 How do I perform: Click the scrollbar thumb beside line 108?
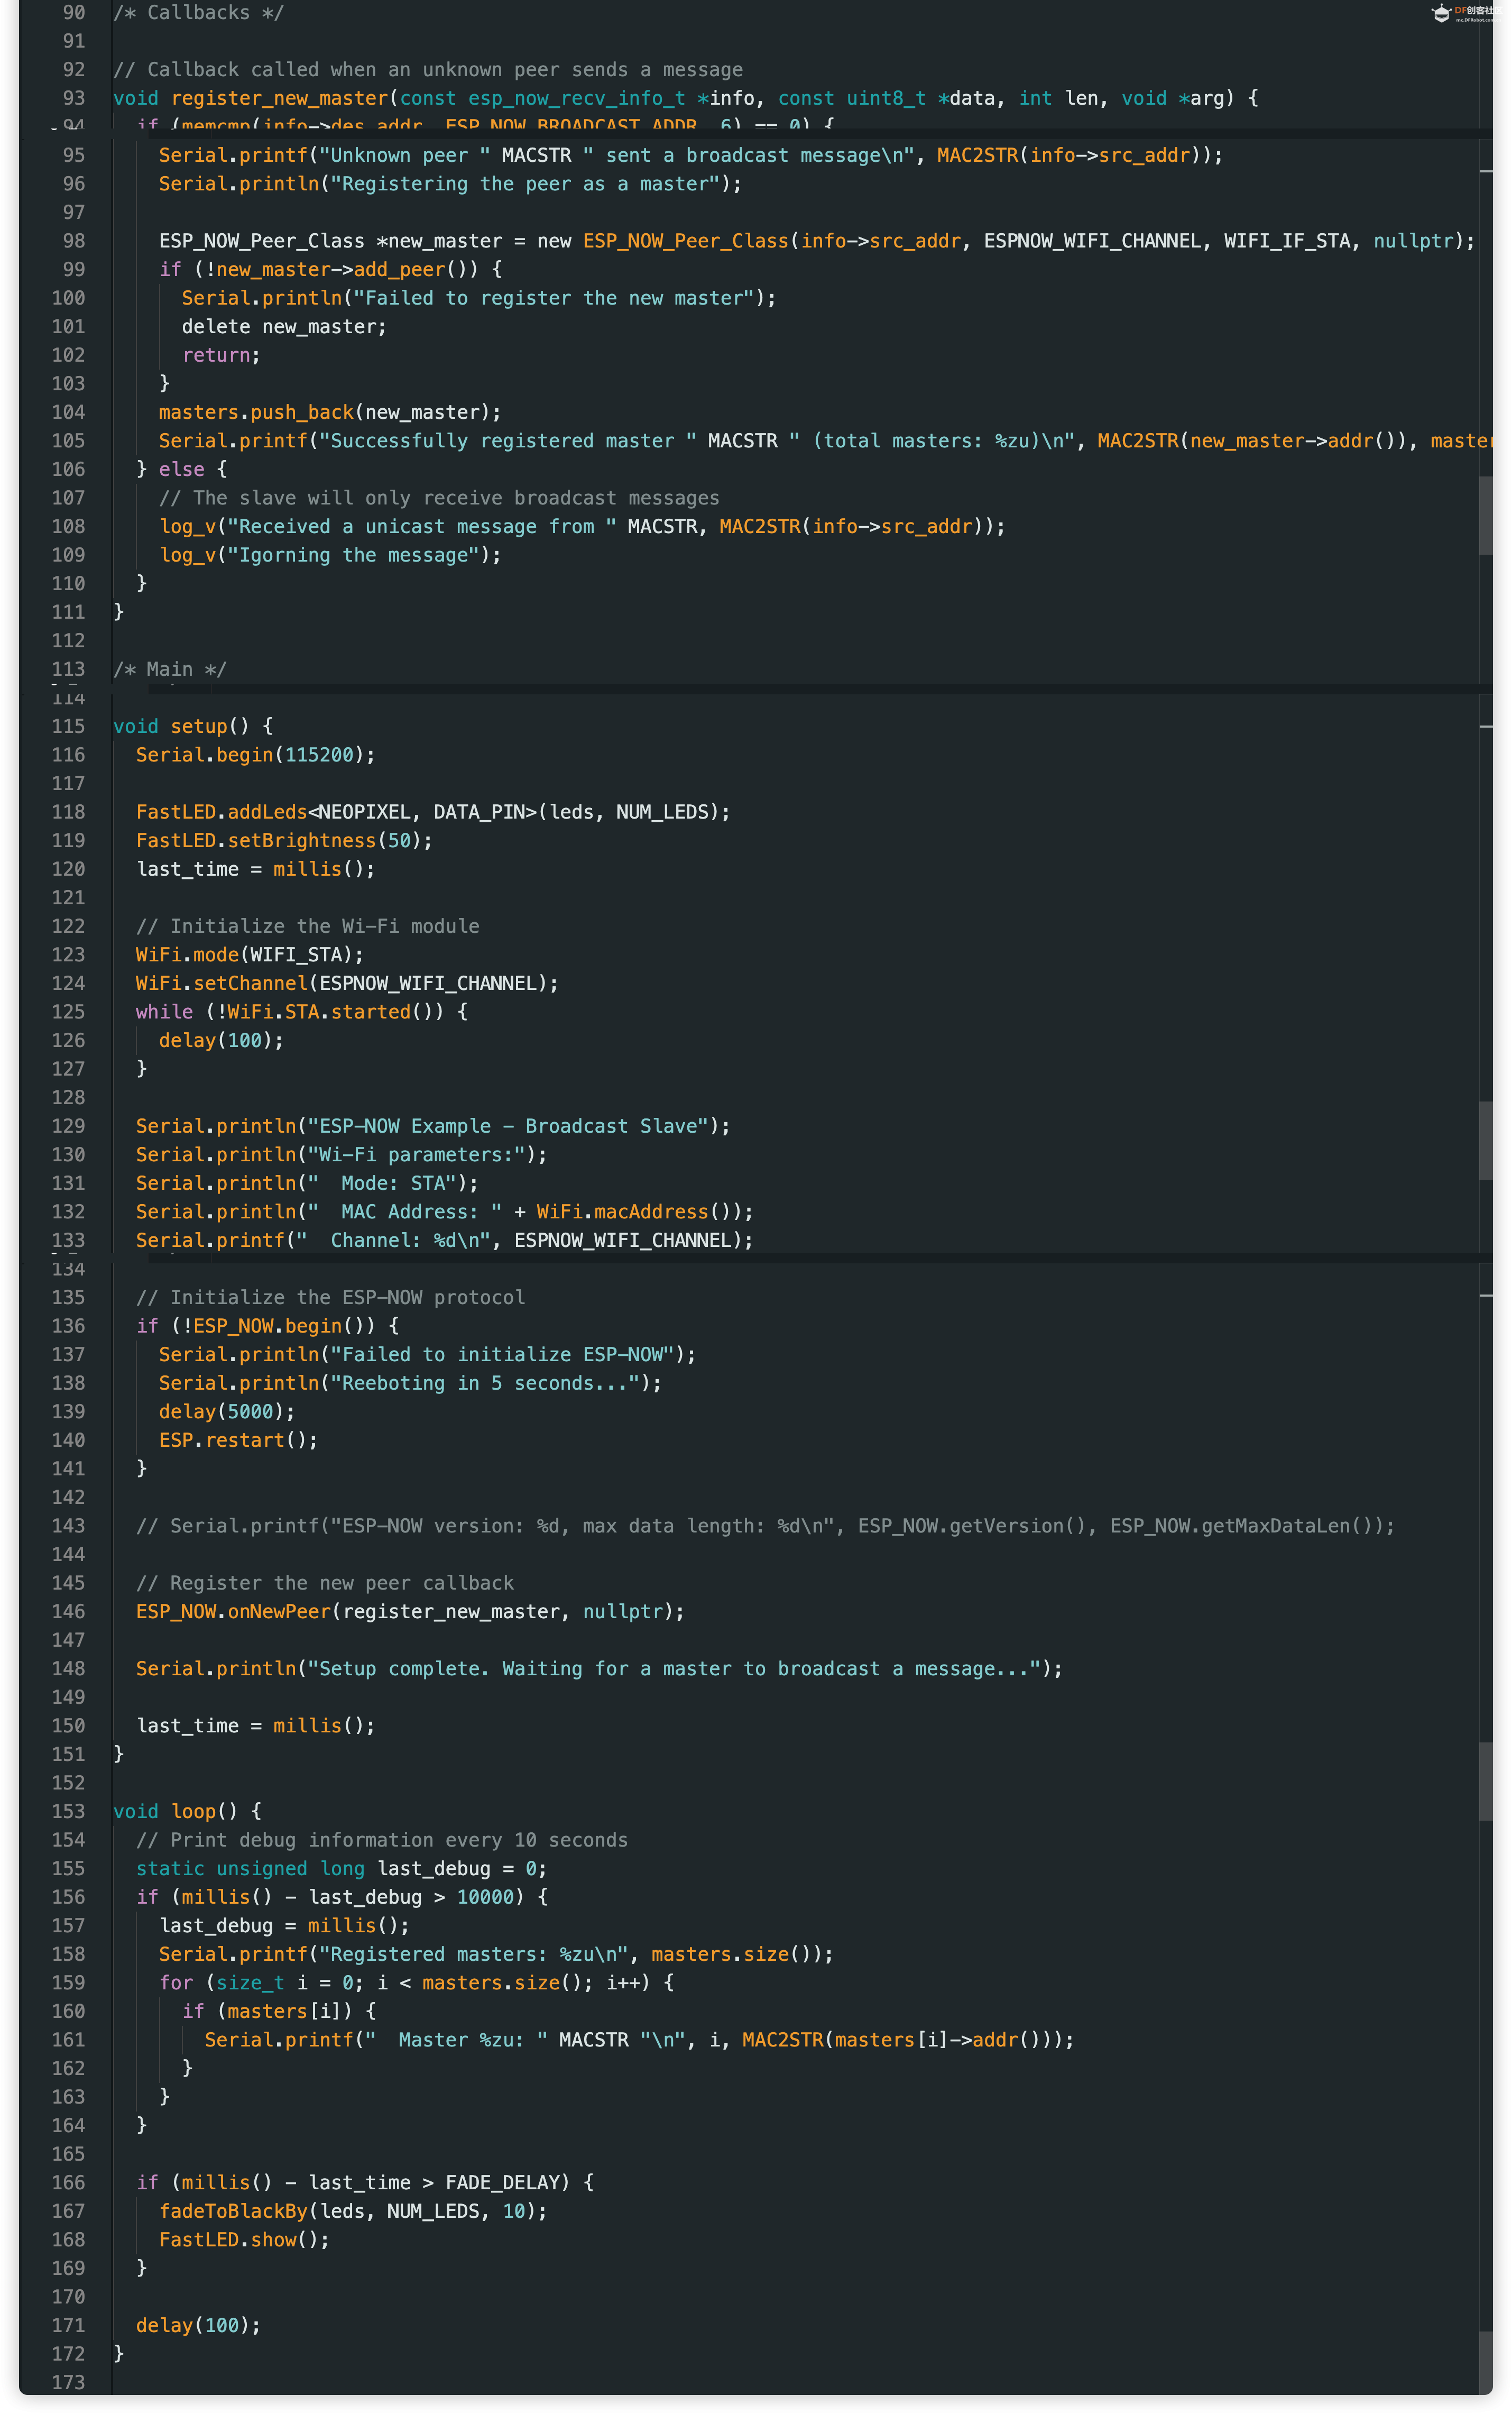1485,515
